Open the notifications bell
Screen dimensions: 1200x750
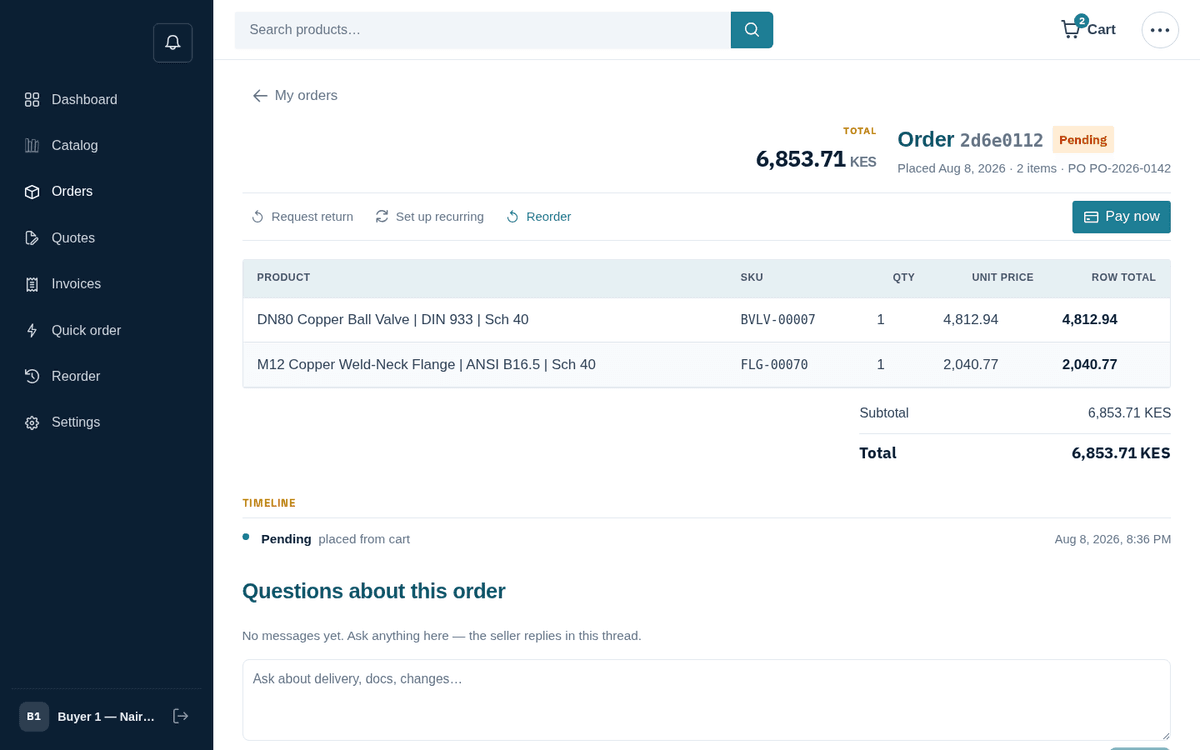173,43
